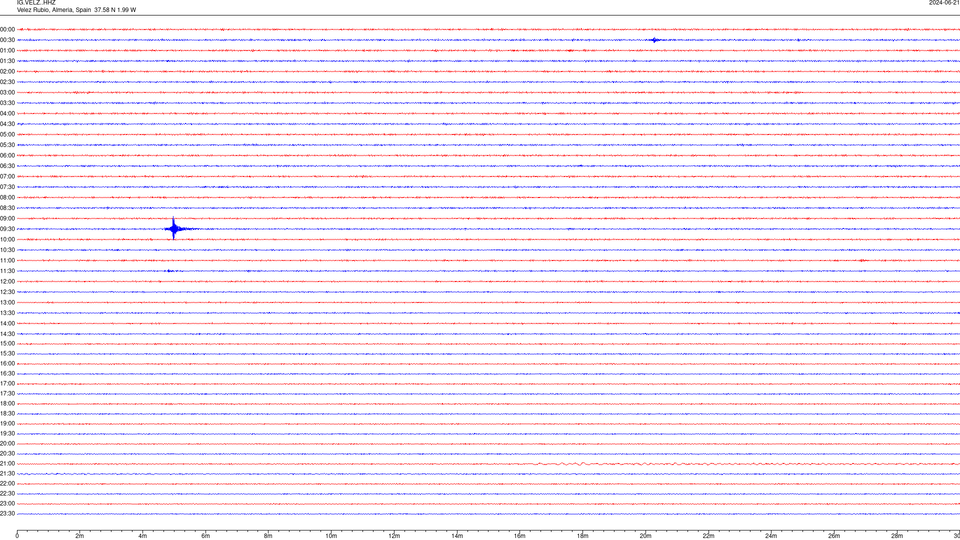
Task: Click the 03:00 time label
Action: tap(7, 93)
